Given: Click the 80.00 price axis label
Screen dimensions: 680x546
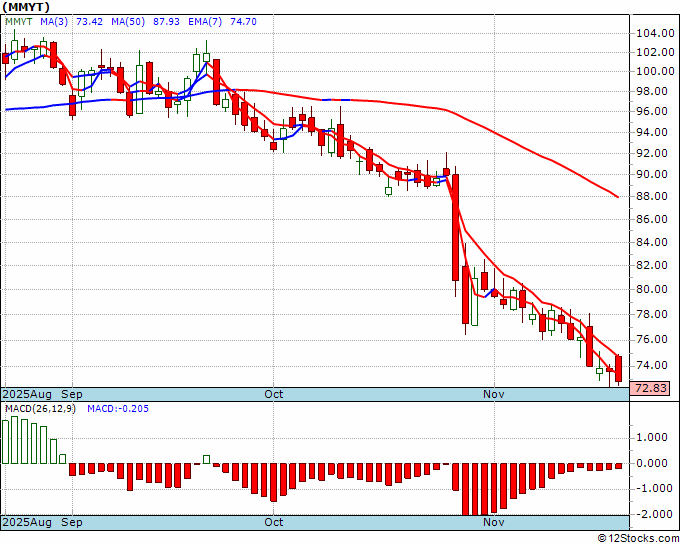Looking at the screenshot, I should [x=652, y=289].
